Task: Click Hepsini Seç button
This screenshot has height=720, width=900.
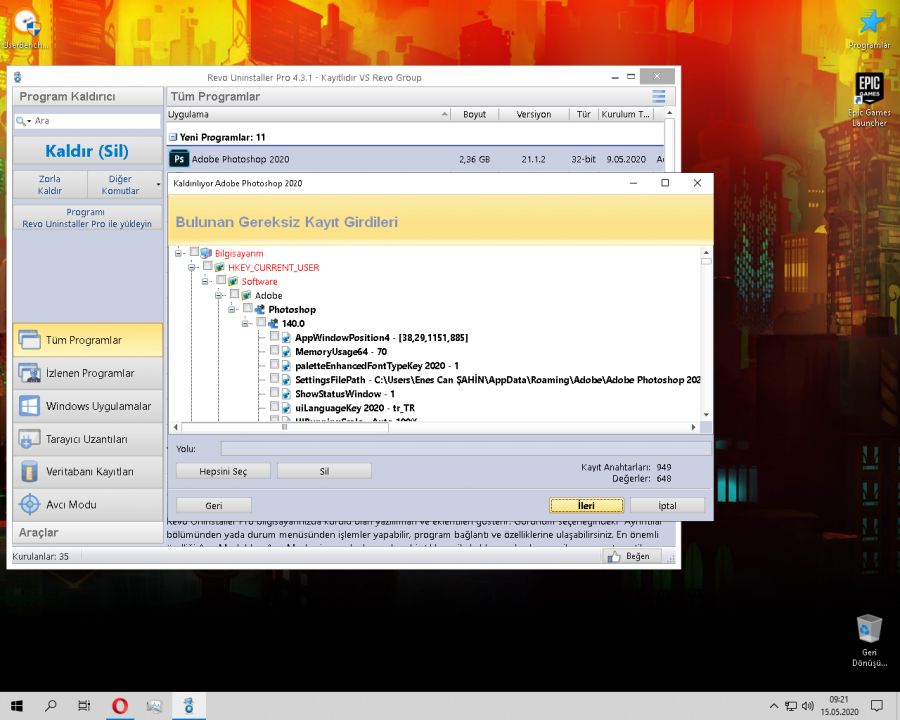Action: [224, 471]
